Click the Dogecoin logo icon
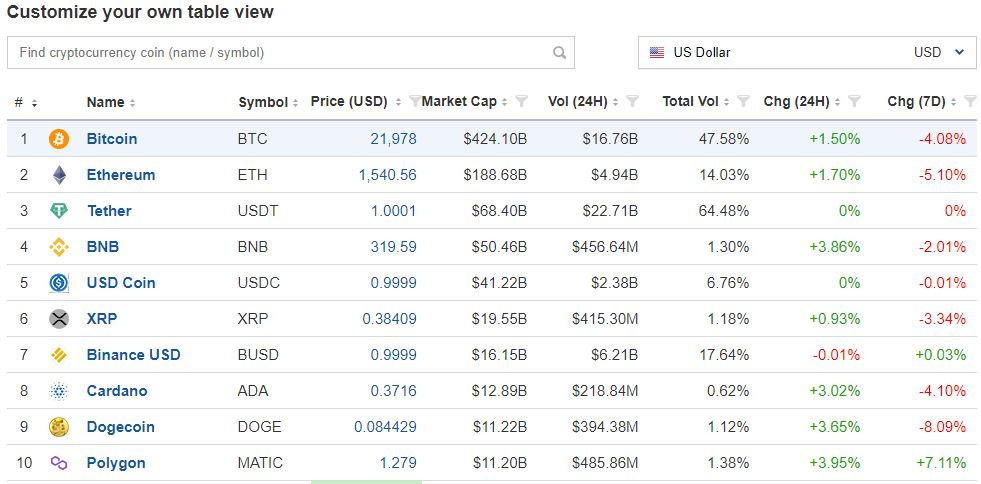981x484 pixels. (x=59, y=427)
